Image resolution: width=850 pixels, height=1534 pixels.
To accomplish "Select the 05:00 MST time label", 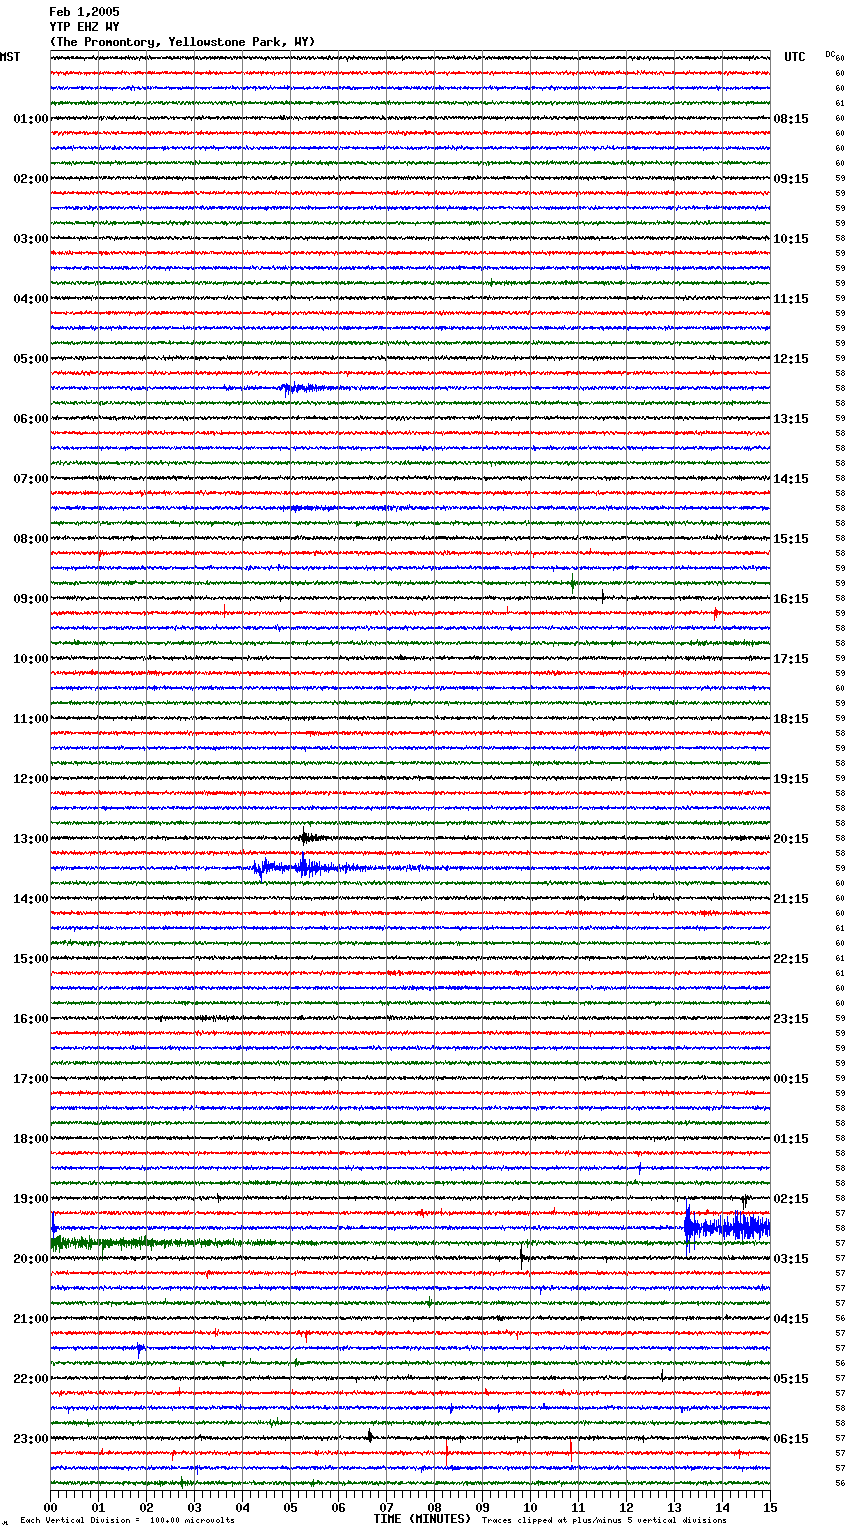I will coord(31,359).
